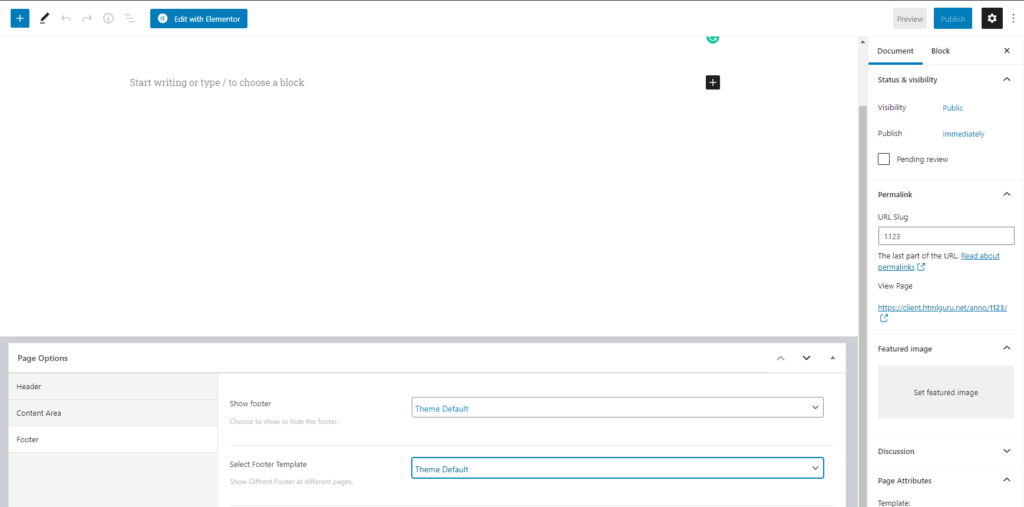Click the URL Slug input field
Screen dimensions: 1024x507
[946, 236]
